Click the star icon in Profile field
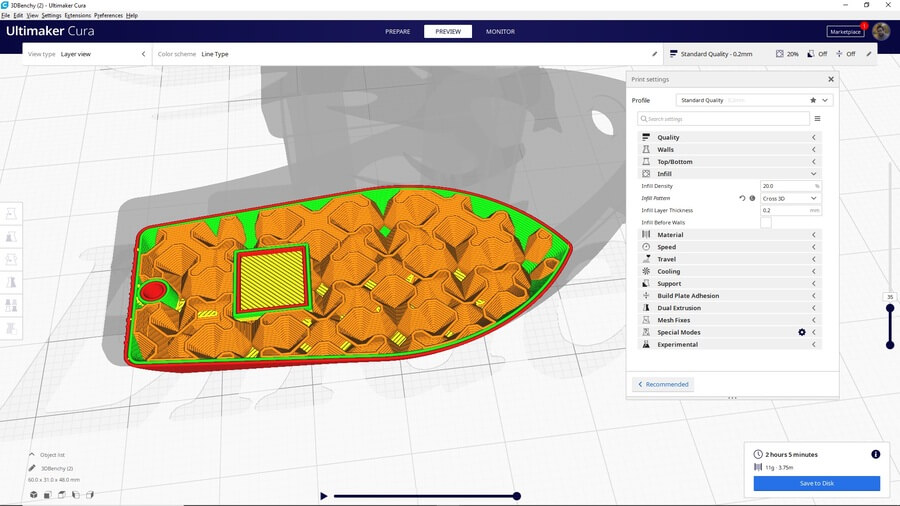 click(813, 100)
